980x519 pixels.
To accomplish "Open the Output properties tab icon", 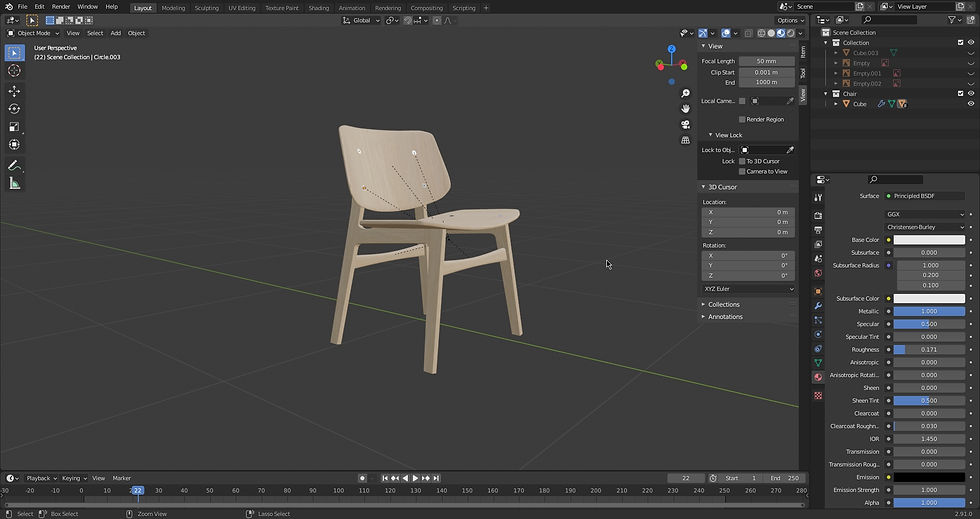I will [818, 230].
